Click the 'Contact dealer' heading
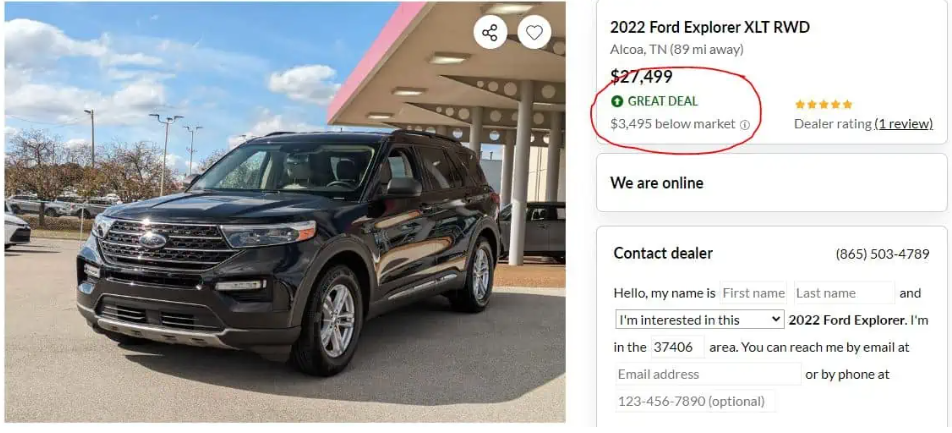This screenshot has width=952, height=433. 663,254
